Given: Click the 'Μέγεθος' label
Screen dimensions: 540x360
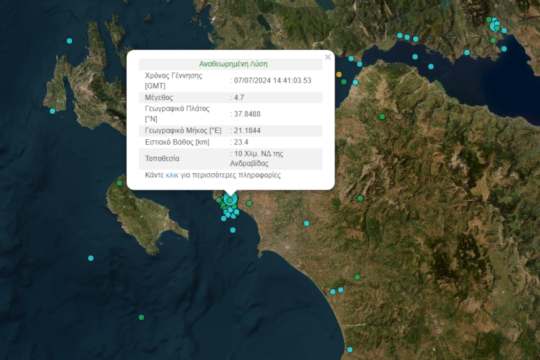Looking at the screenshot, I should [159, 97].
